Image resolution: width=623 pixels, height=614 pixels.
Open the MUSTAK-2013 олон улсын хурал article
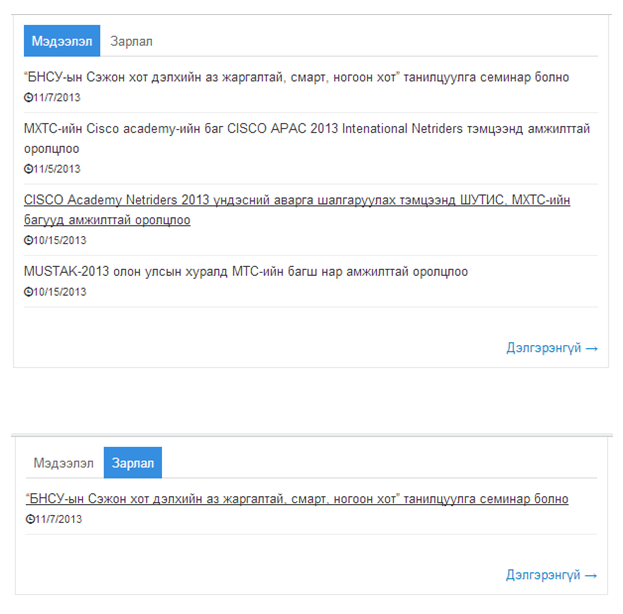pyautogui.click(x=246, y=271)
